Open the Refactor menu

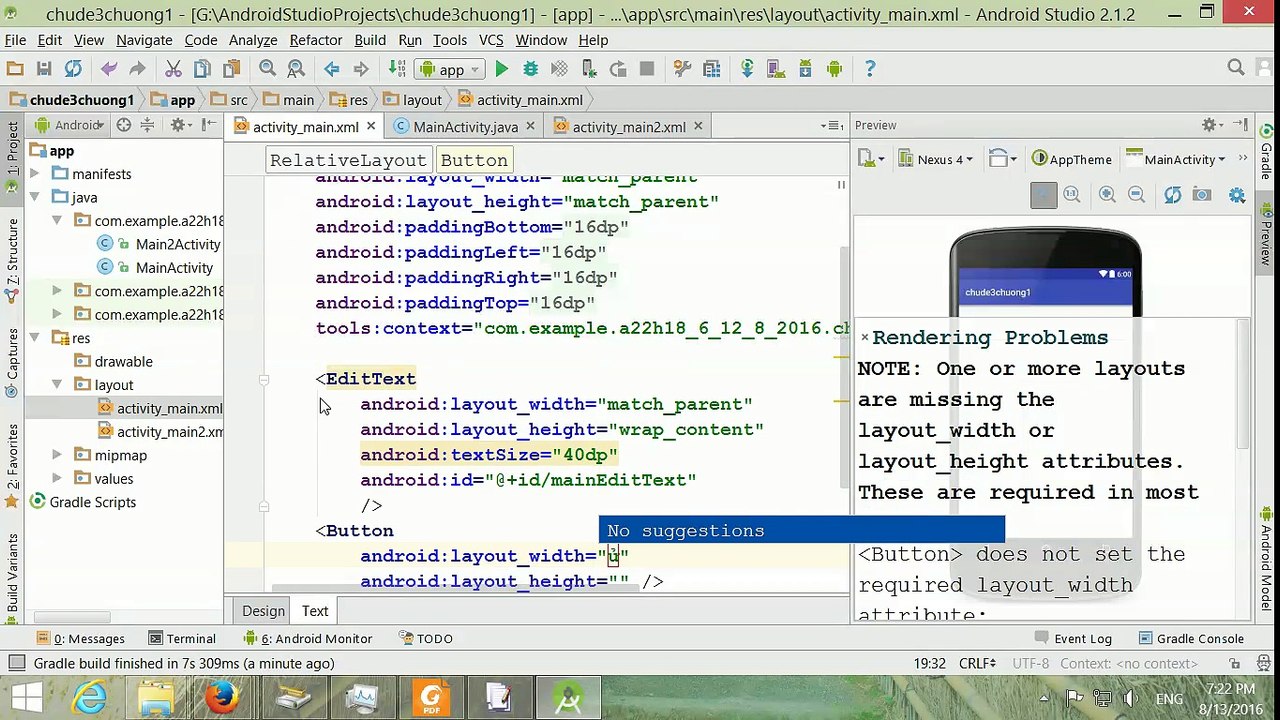pyautogui.click(x=315, y=40)
